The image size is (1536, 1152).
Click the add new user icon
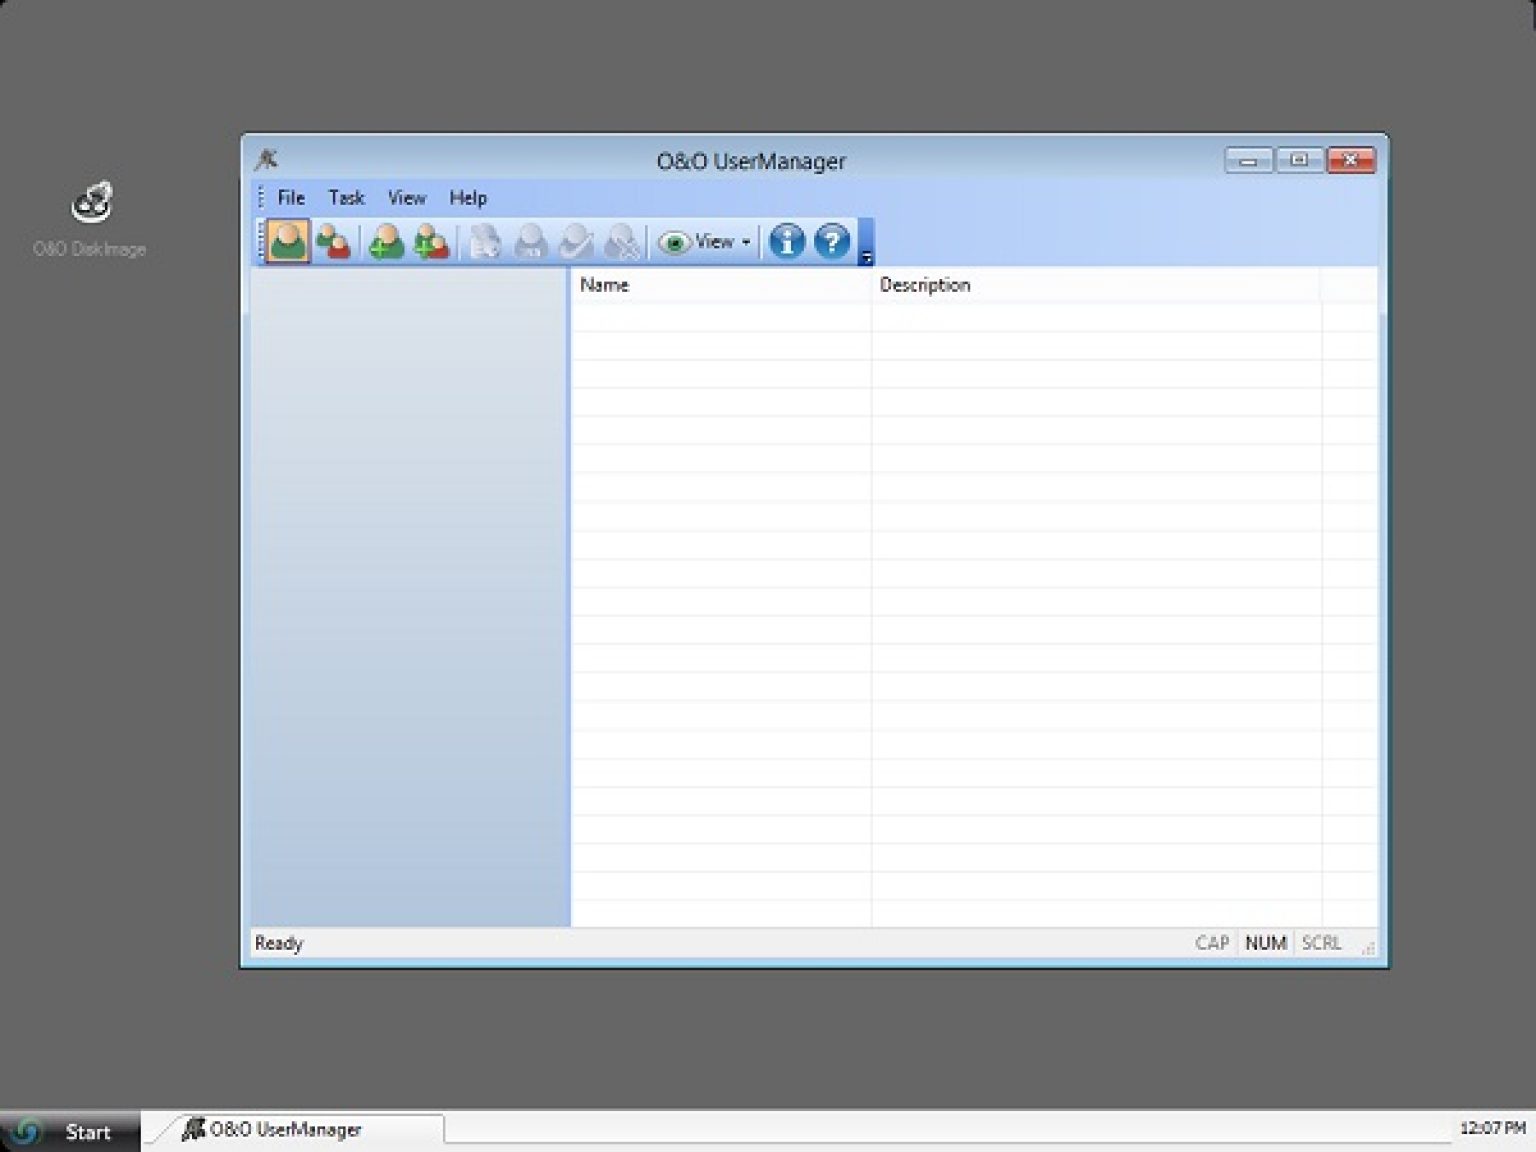click(386, 241)
